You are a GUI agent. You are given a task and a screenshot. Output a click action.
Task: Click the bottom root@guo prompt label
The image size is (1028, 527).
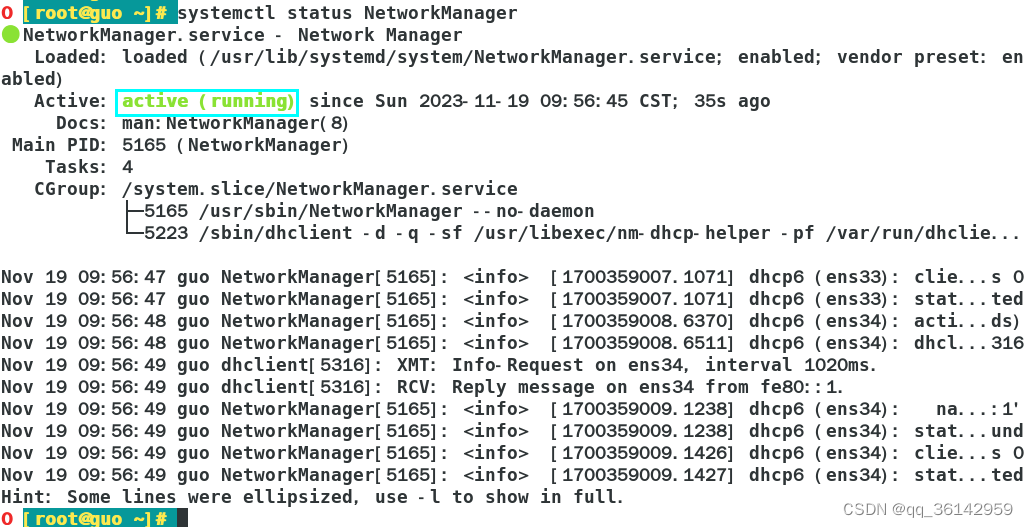100,518
